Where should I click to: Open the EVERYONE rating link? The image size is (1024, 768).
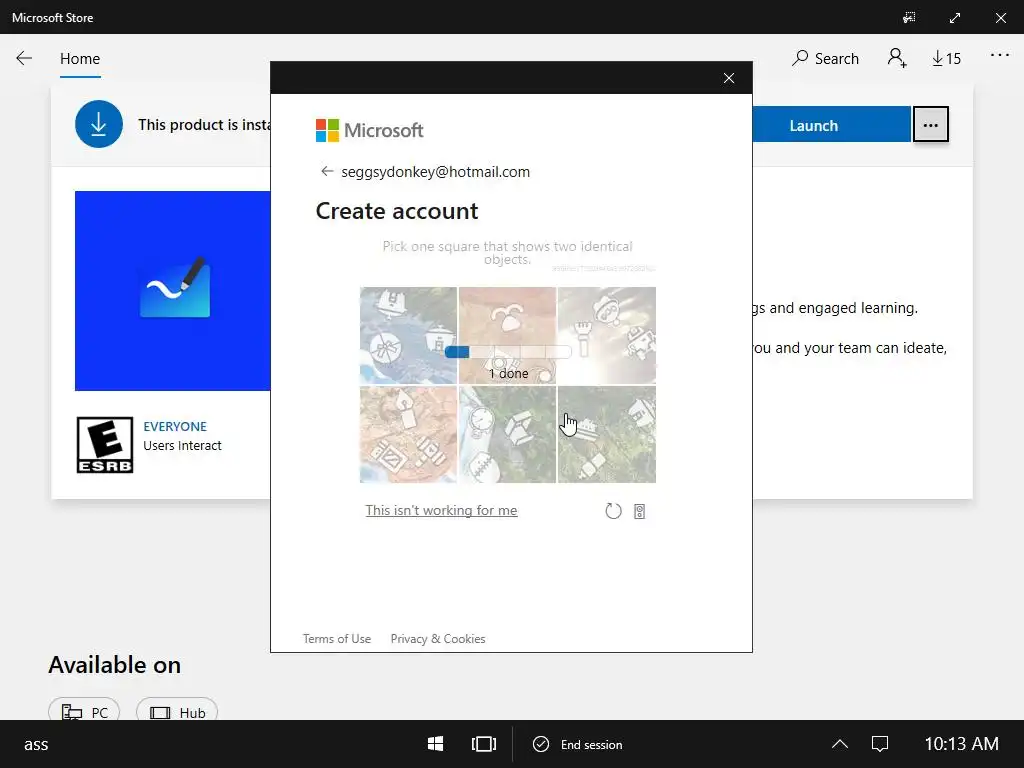(175, 426)
